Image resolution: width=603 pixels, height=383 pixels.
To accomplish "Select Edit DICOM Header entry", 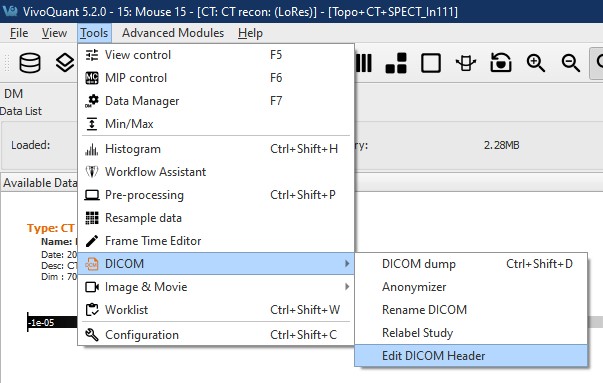I will (471, 356).
